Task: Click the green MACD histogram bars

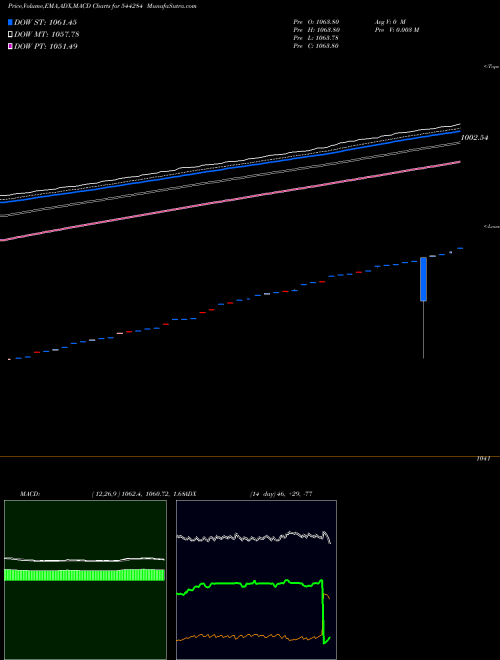Action: pos(84,575)
